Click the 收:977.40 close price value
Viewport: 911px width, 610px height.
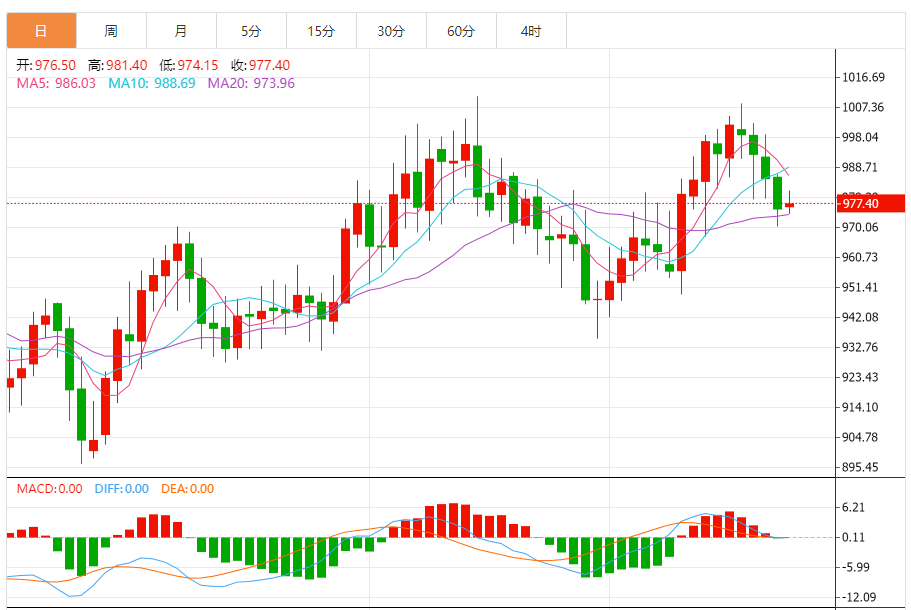260,65
